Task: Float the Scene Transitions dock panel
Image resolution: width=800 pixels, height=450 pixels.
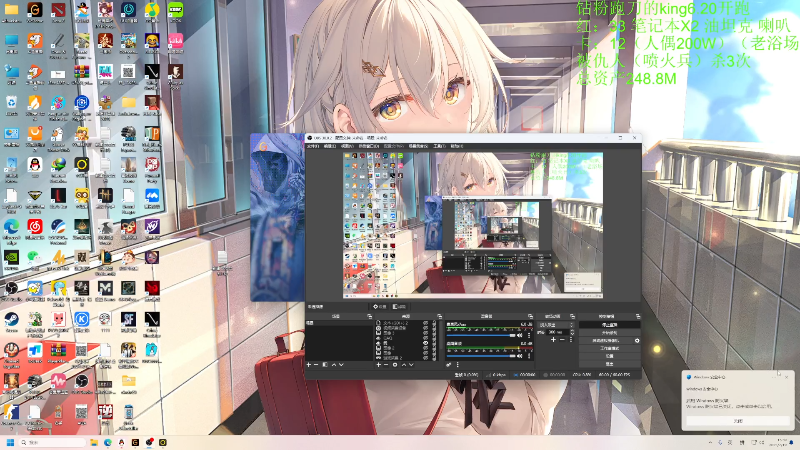Action: pos(572,316)
